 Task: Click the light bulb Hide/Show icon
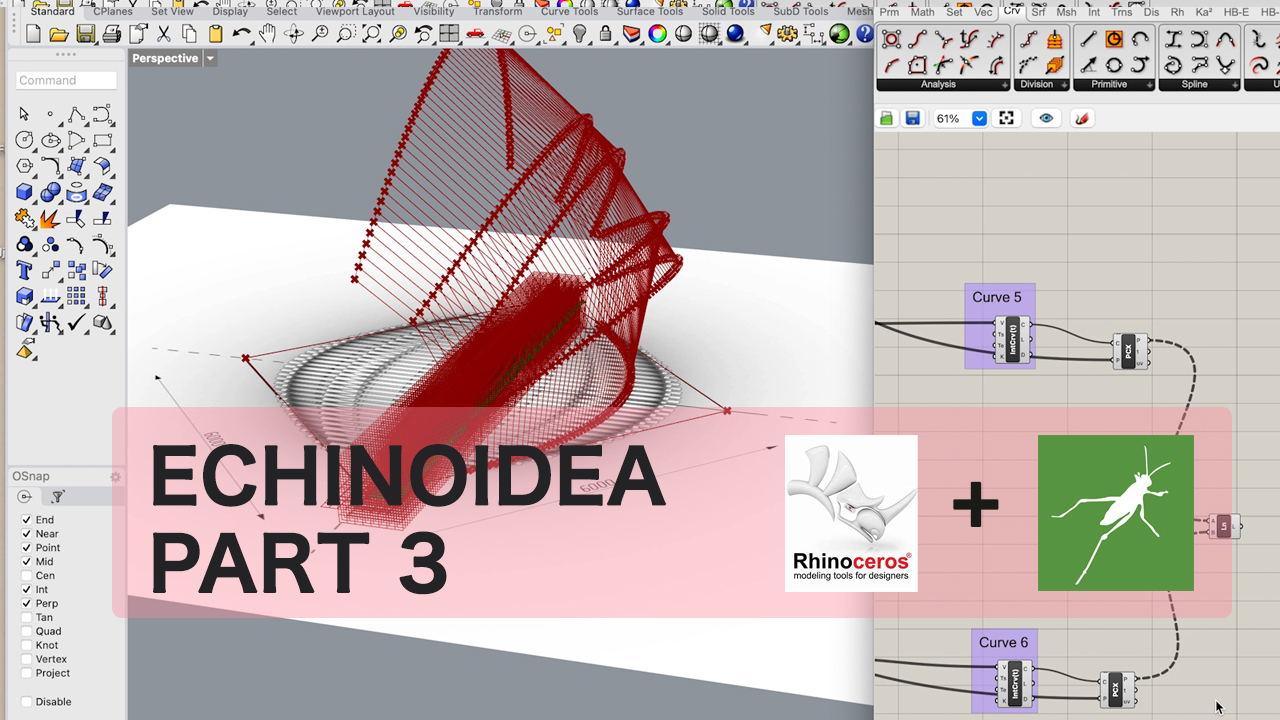(579, 34)
